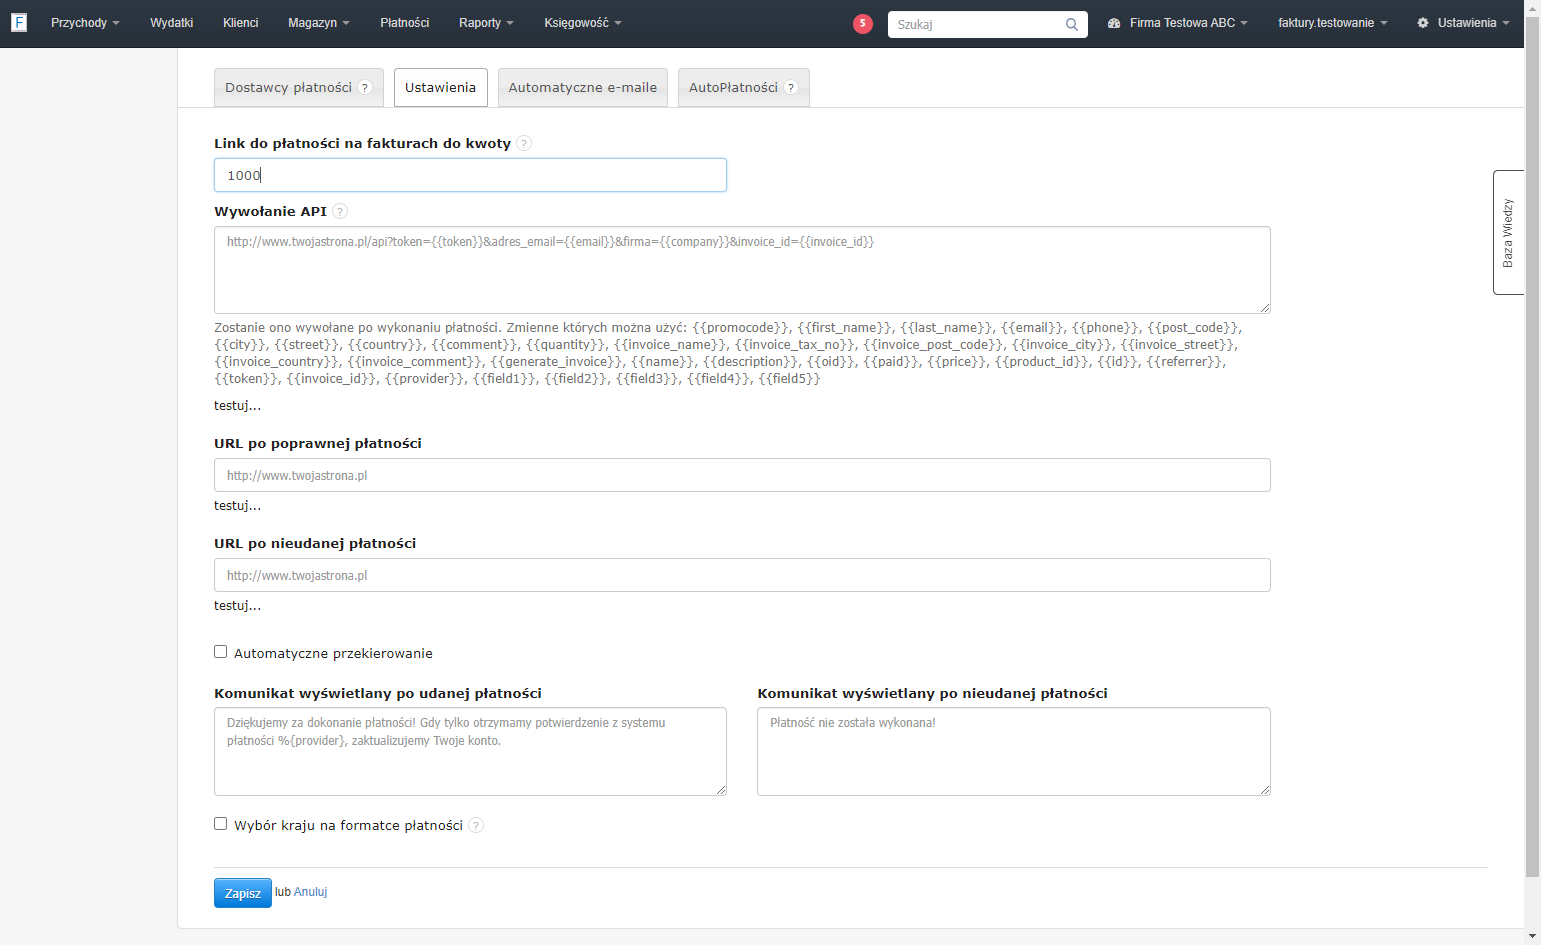Go to Wydatki in the navigation bar

[171, 23]
